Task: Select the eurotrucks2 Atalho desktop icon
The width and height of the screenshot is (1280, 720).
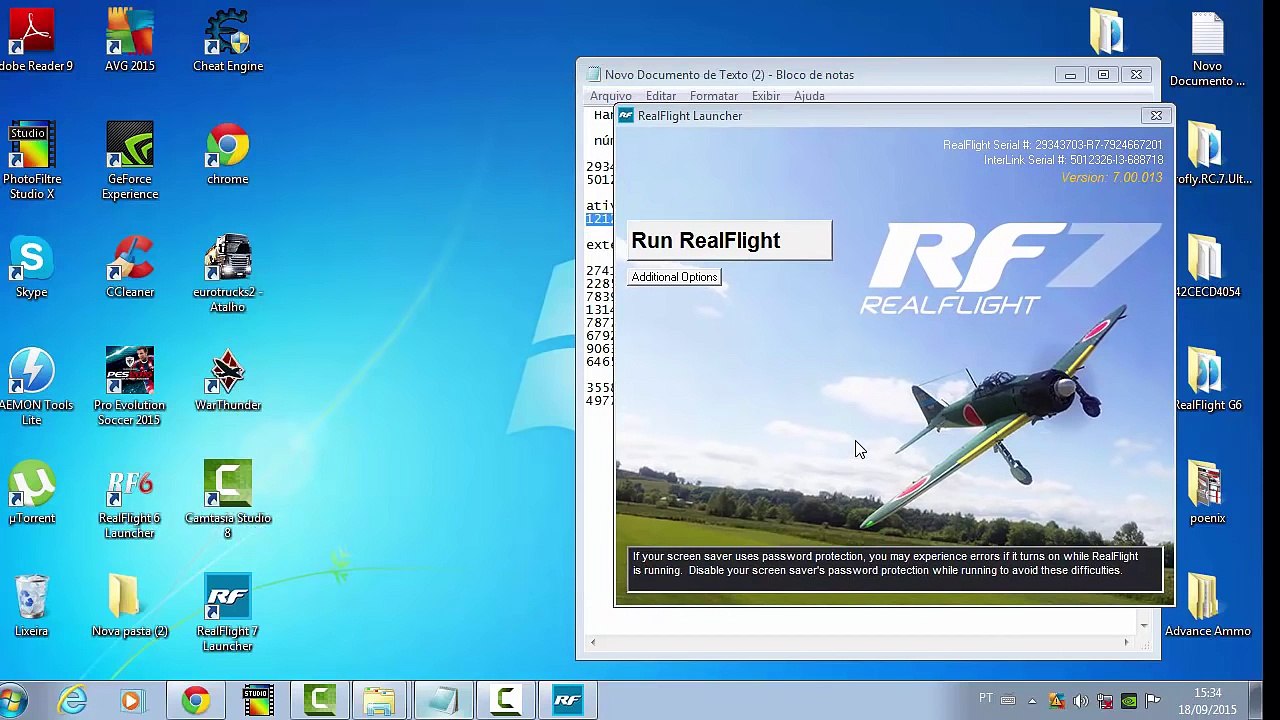Action: point(228,275)
